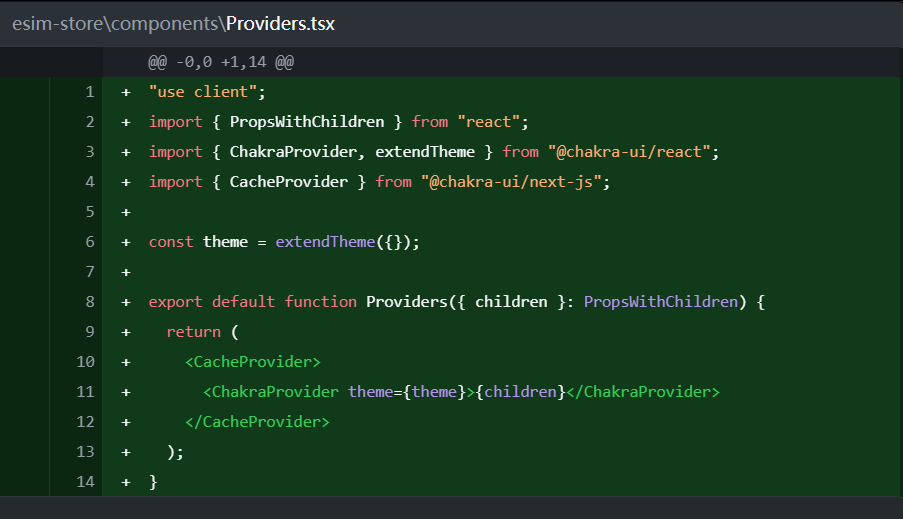Click the plus marker on line 7
Viewport: 903px width, 519px height.
[126, 272]
